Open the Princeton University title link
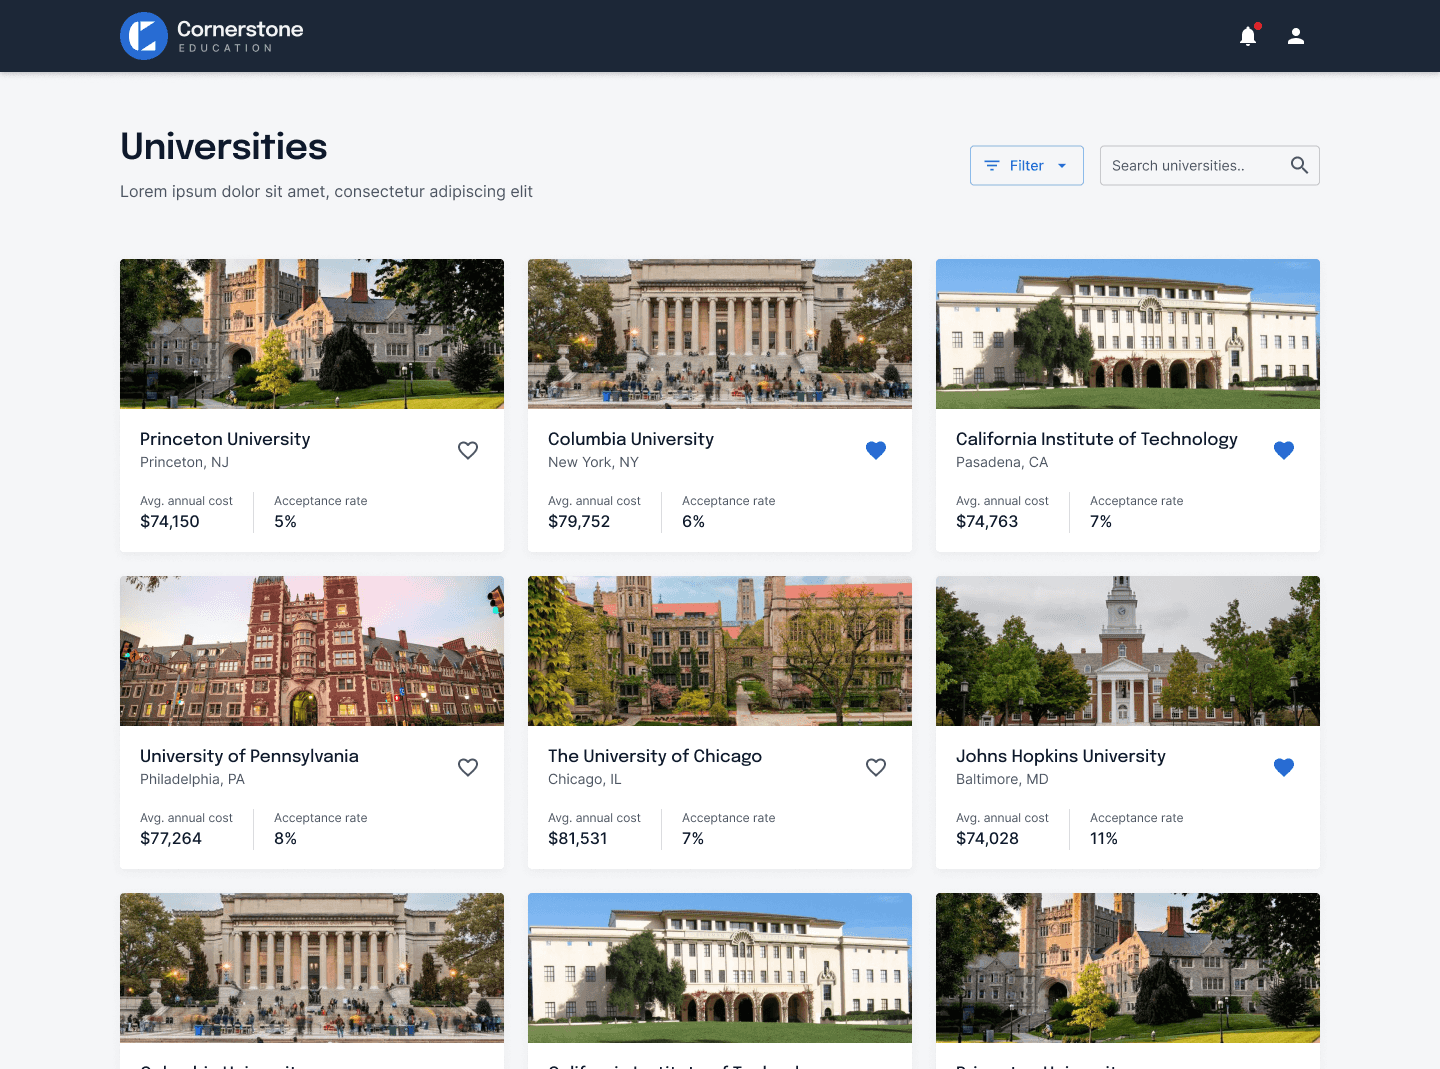This screenshot has width=1440, height=1069. [225, 439]
